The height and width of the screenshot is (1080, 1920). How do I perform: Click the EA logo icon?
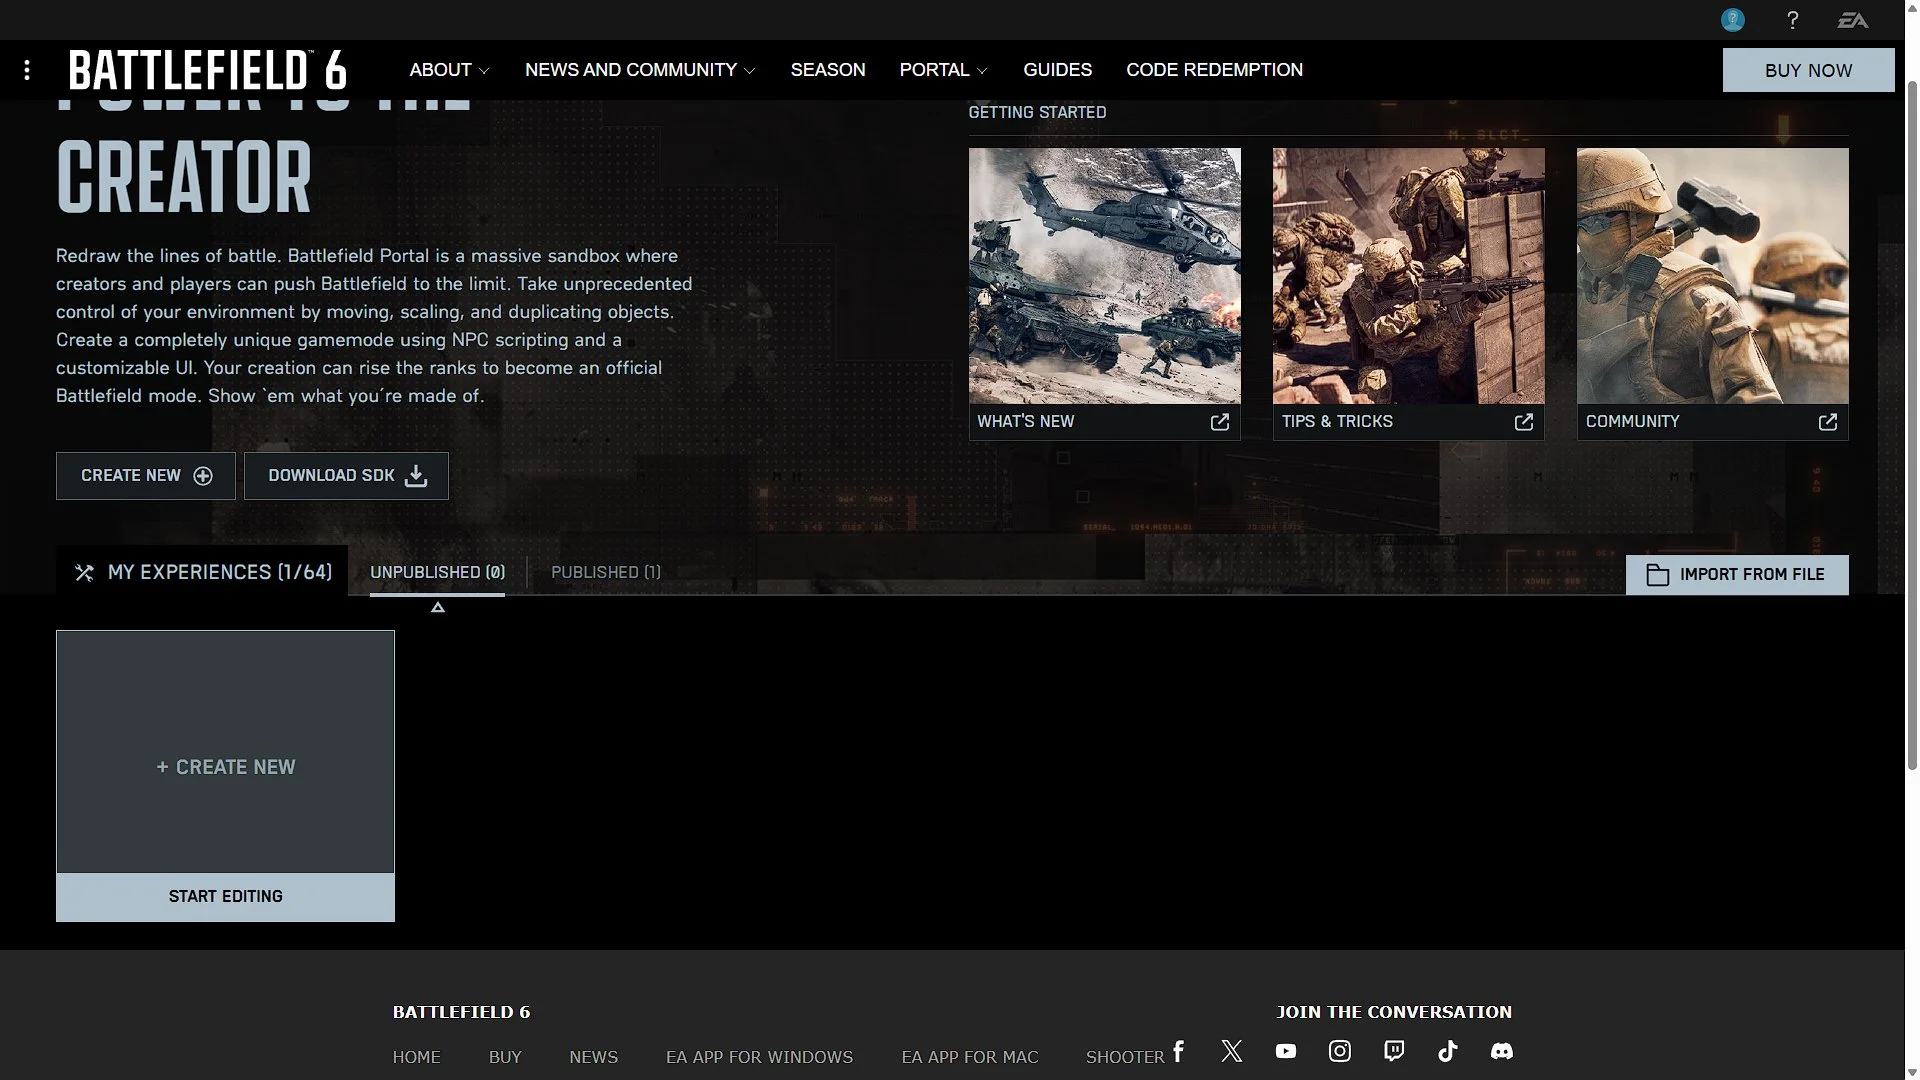pos(1853,20)
